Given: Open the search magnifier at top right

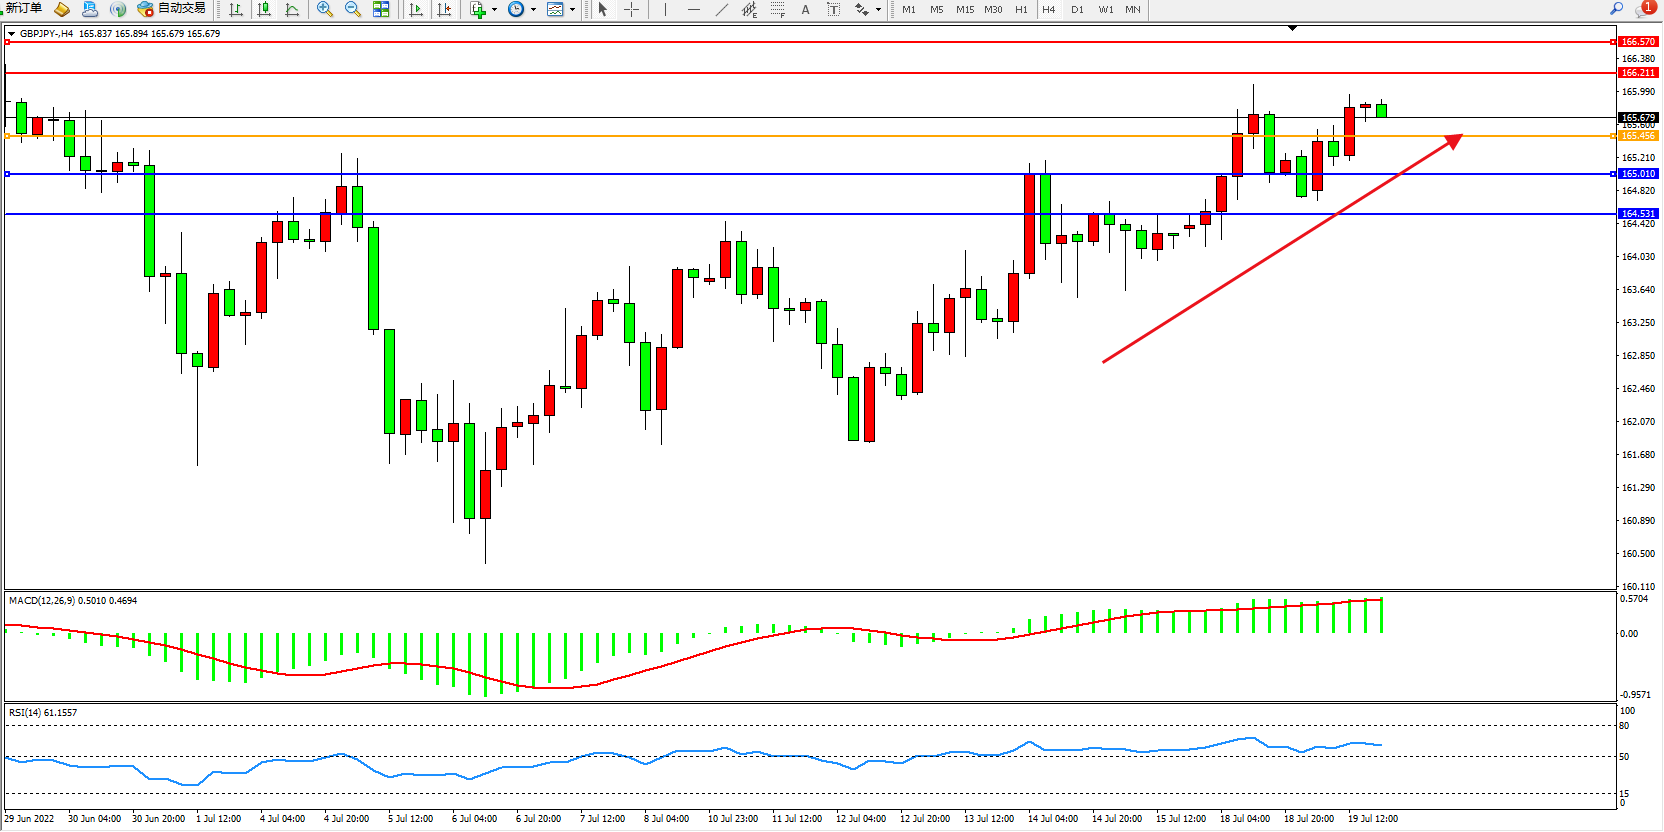Looking at the screenshot, I should (x=1616, y=9).
